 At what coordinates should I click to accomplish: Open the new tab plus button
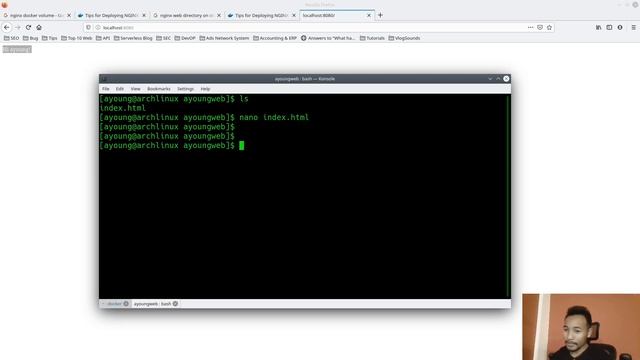[x=380, y=15]
